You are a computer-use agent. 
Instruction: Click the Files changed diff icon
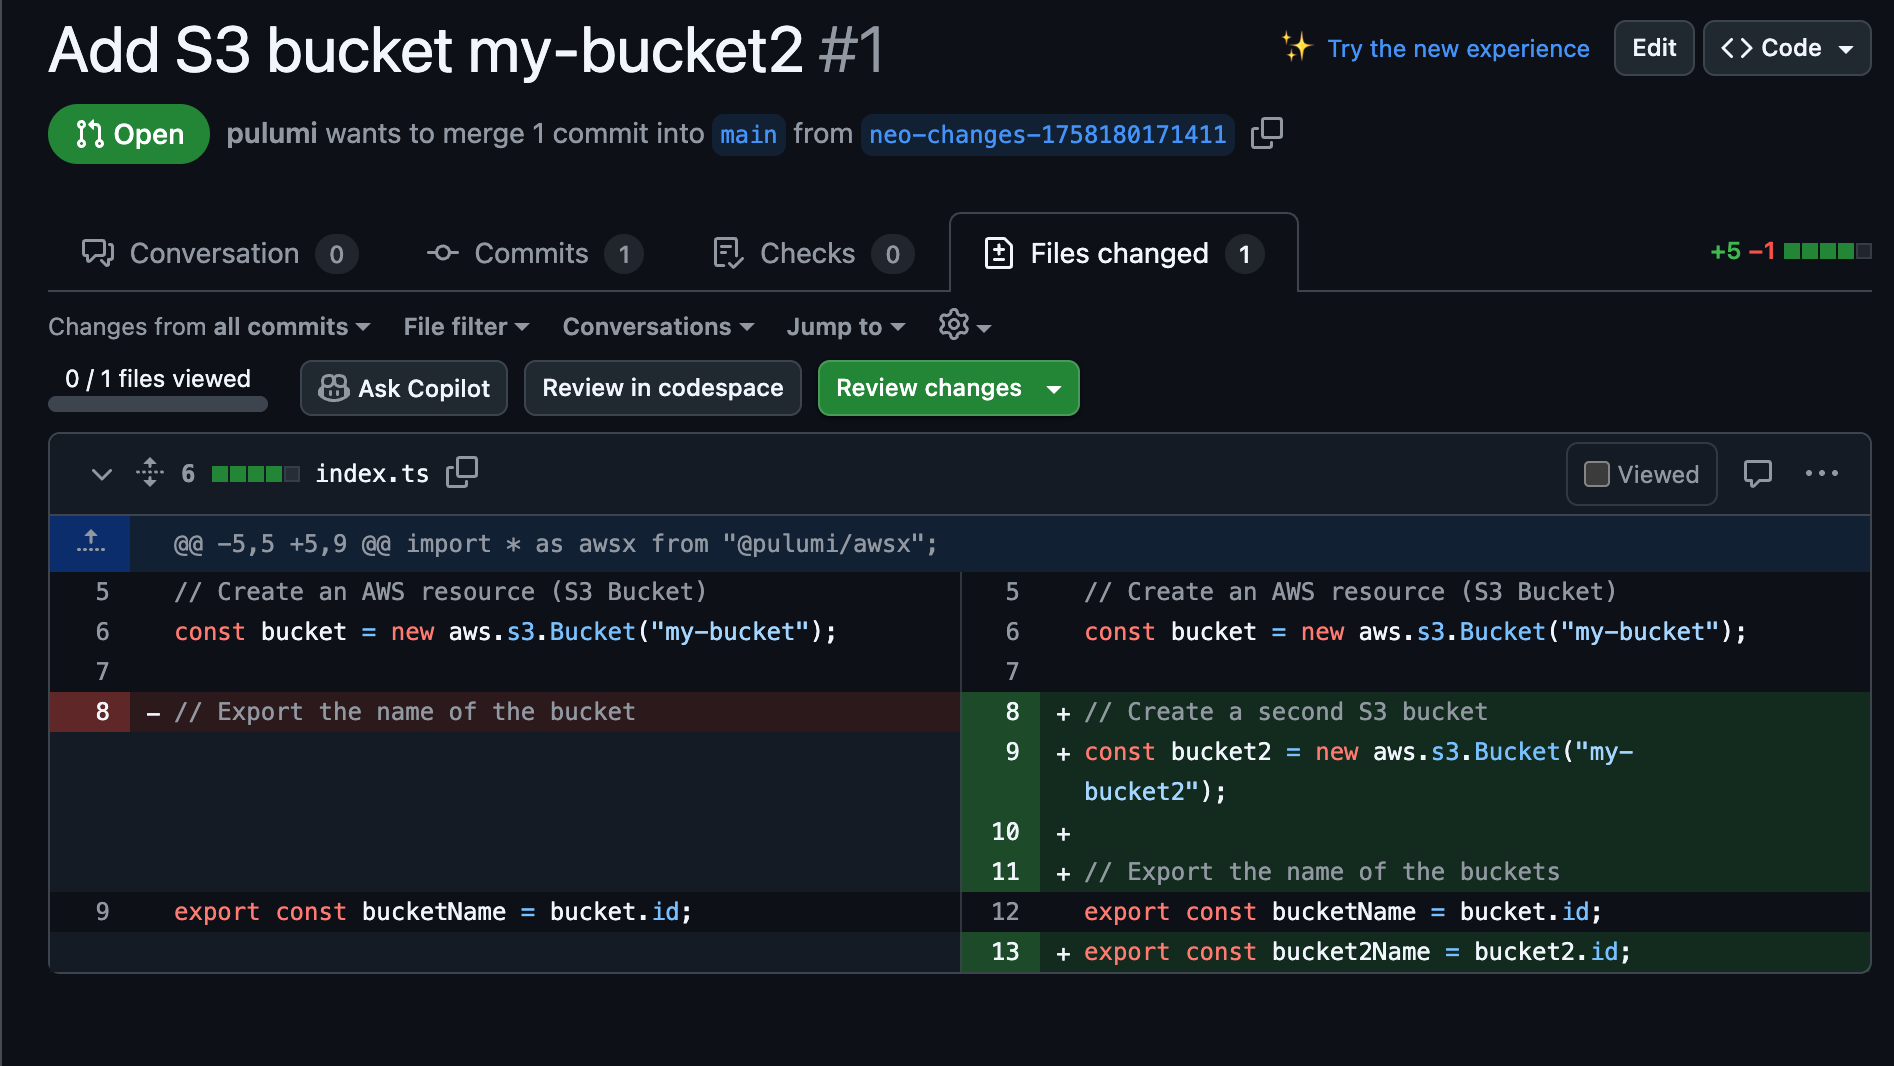(x=999, y=253)
